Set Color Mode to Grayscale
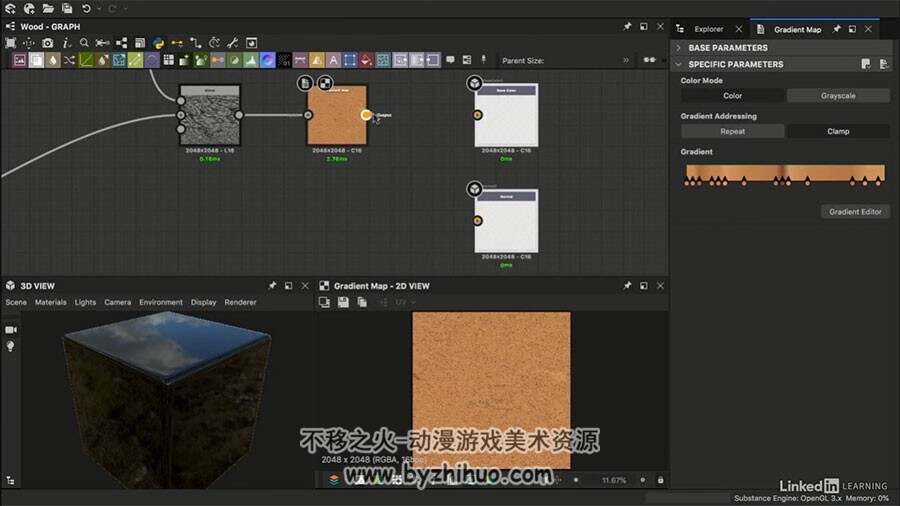The width and height of the screenshot is (900, 506). pyautogui.click(x=838, y=96)
